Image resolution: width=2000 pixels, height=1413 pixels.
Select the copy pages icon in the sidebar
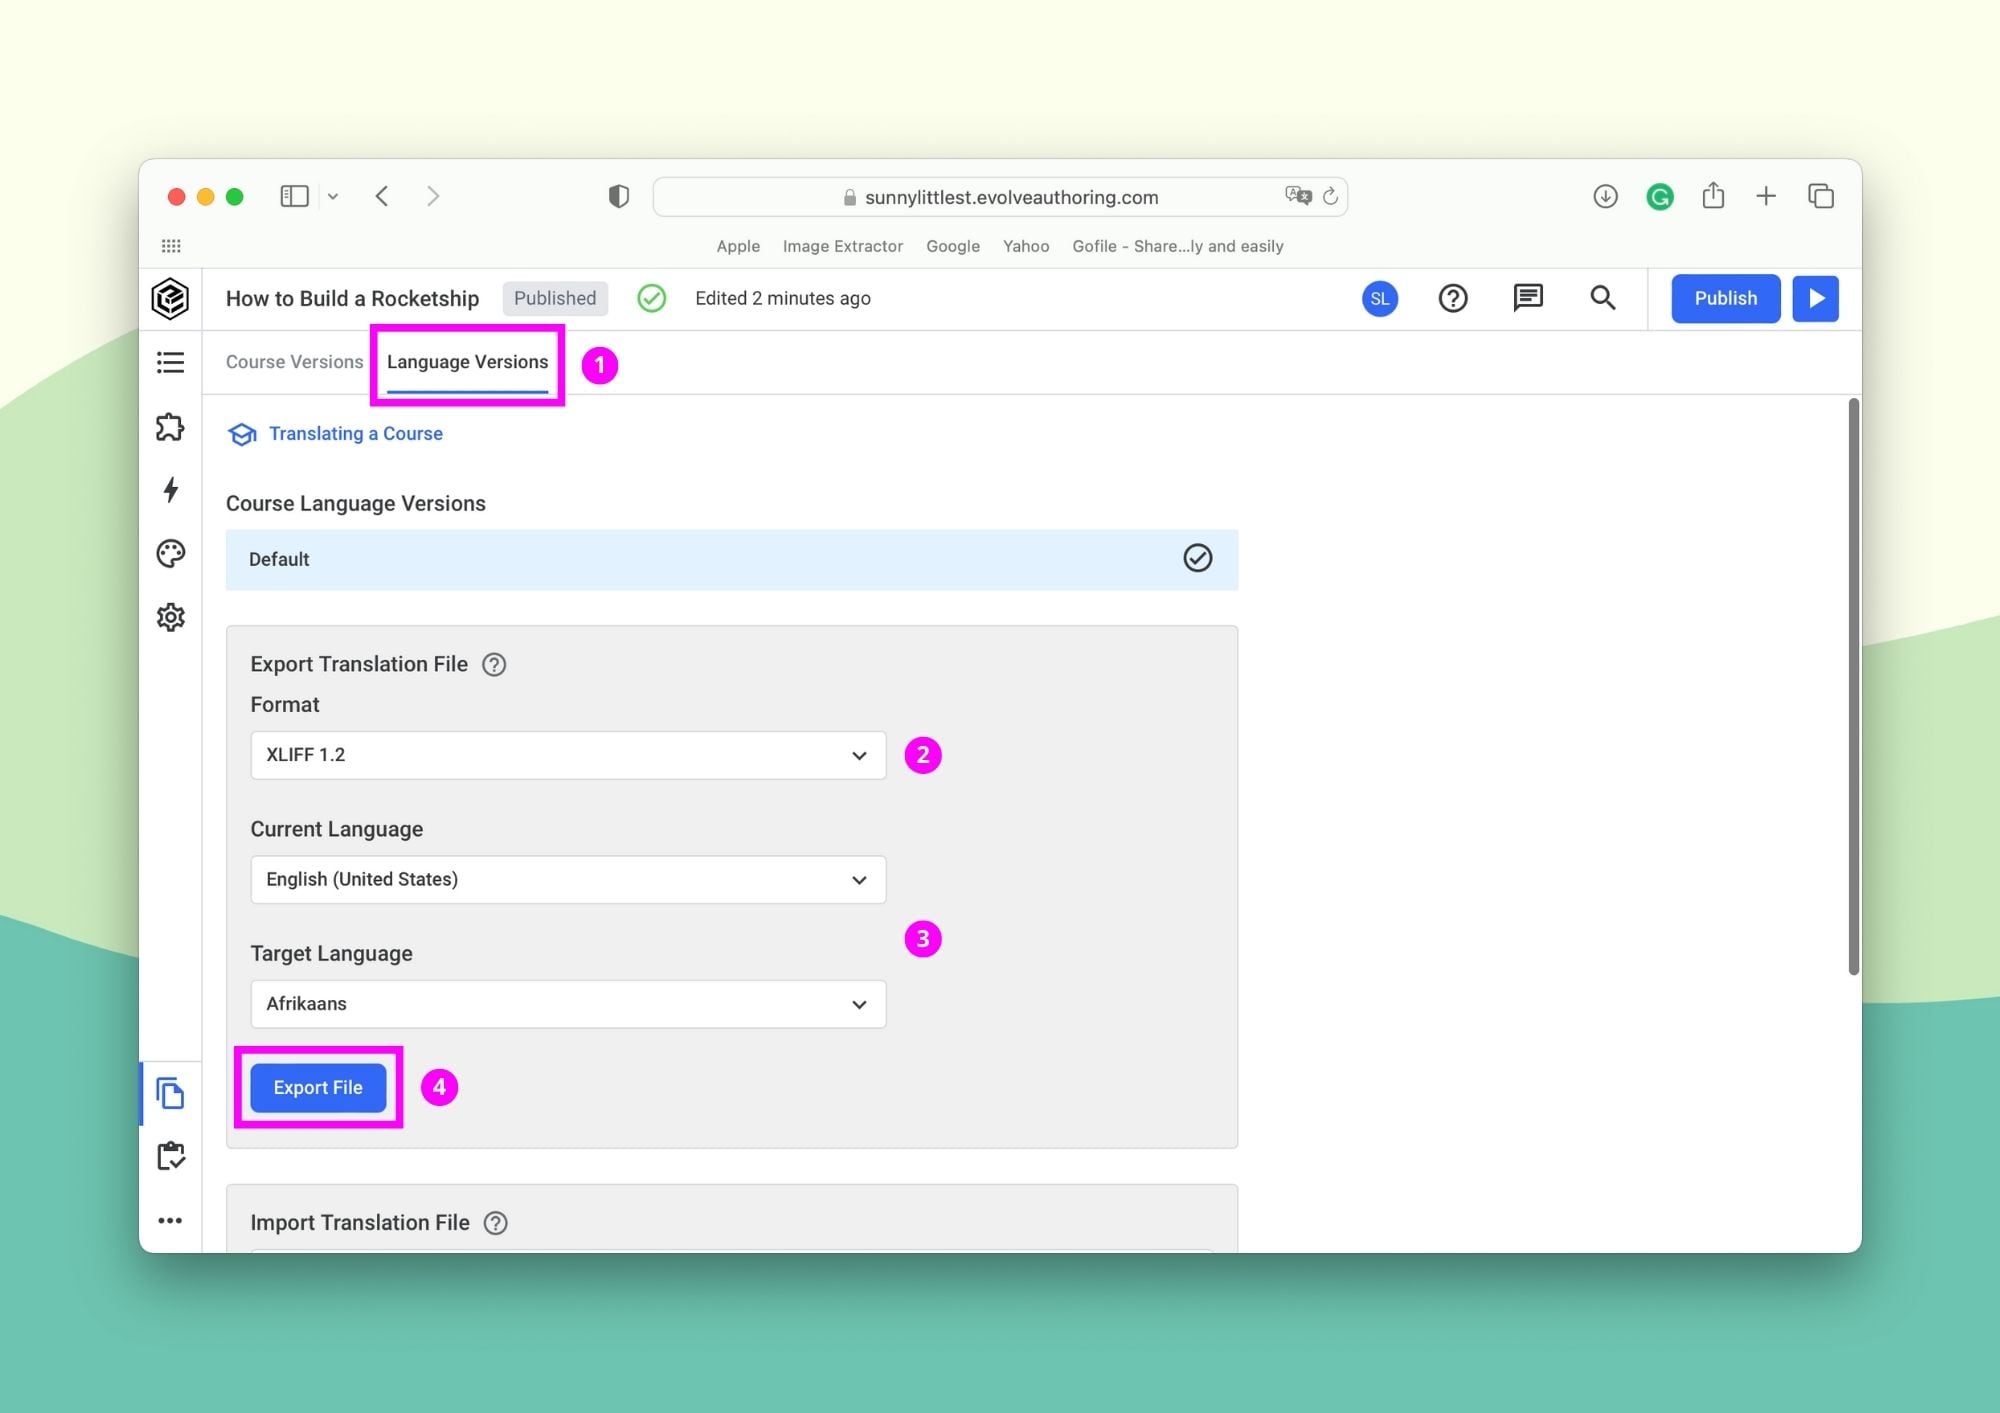point(170,1094)
